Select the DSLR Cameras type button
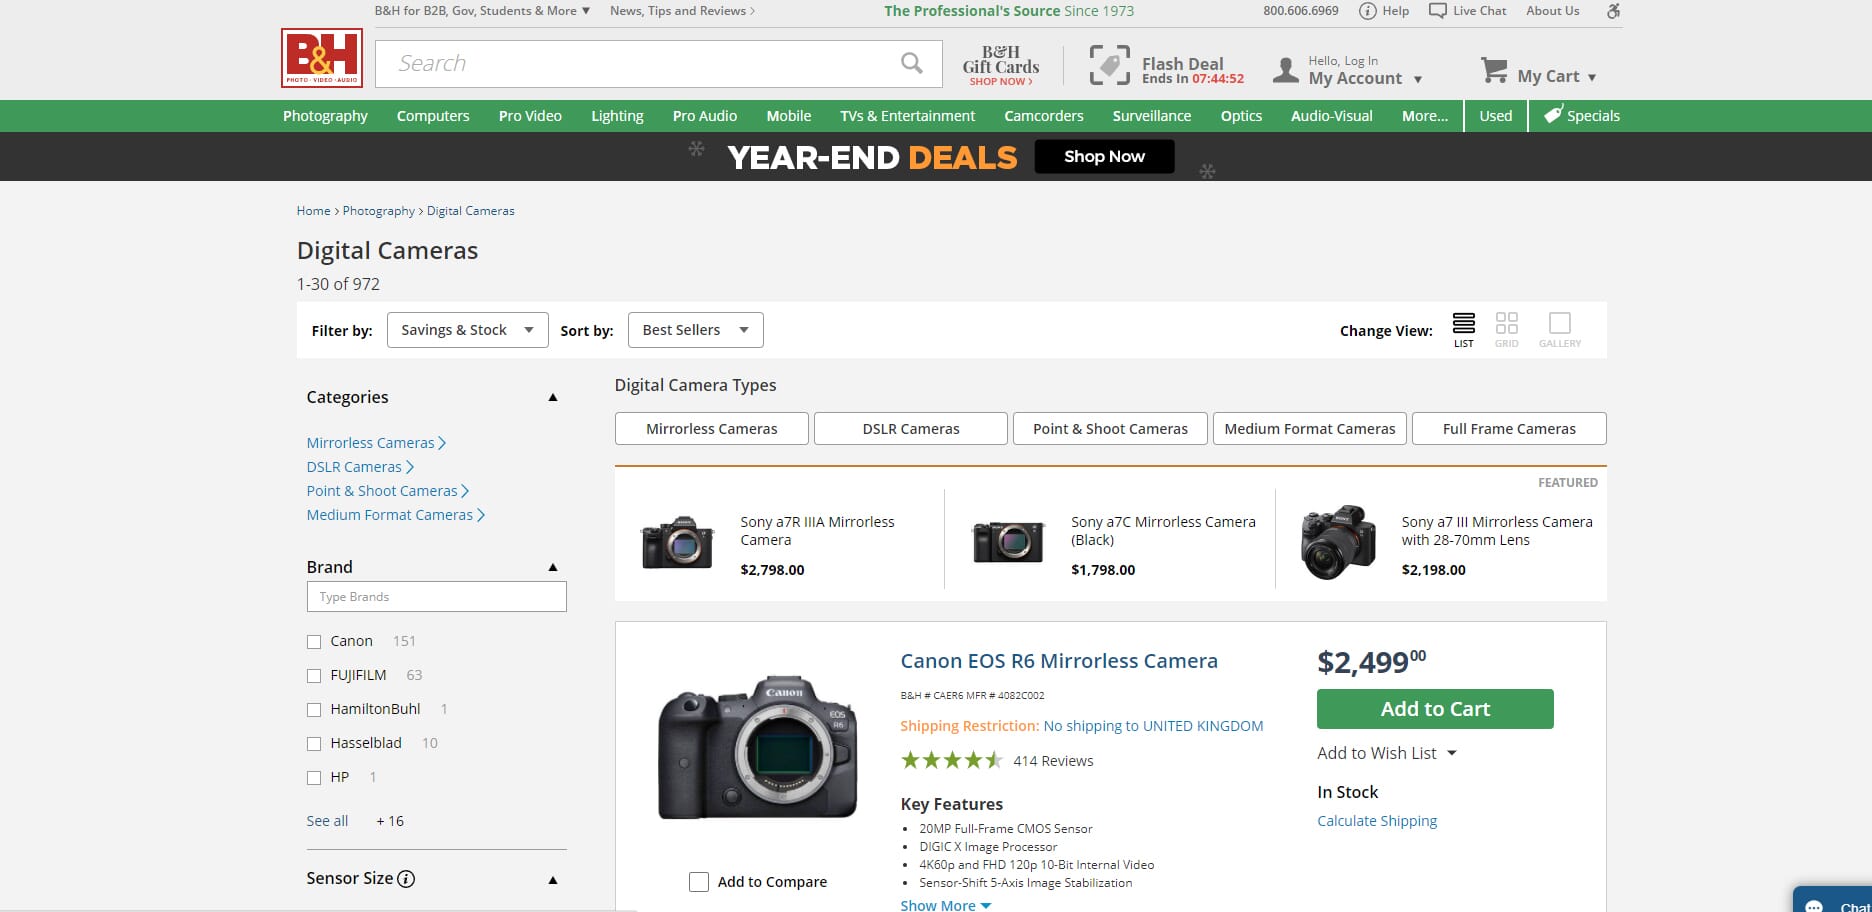Screen dimensions: 1872x912 click(910, 428)
